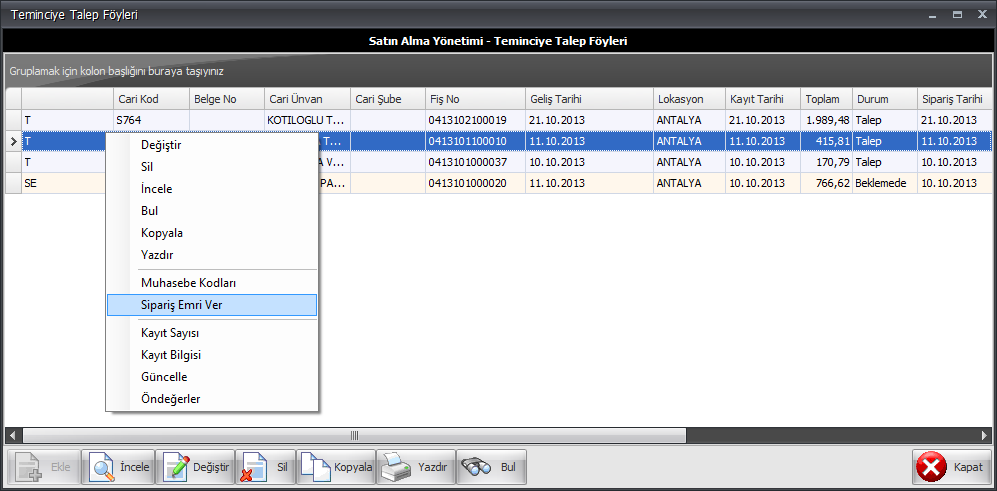Sort by the Belge No column header

[x=227, y=99]
